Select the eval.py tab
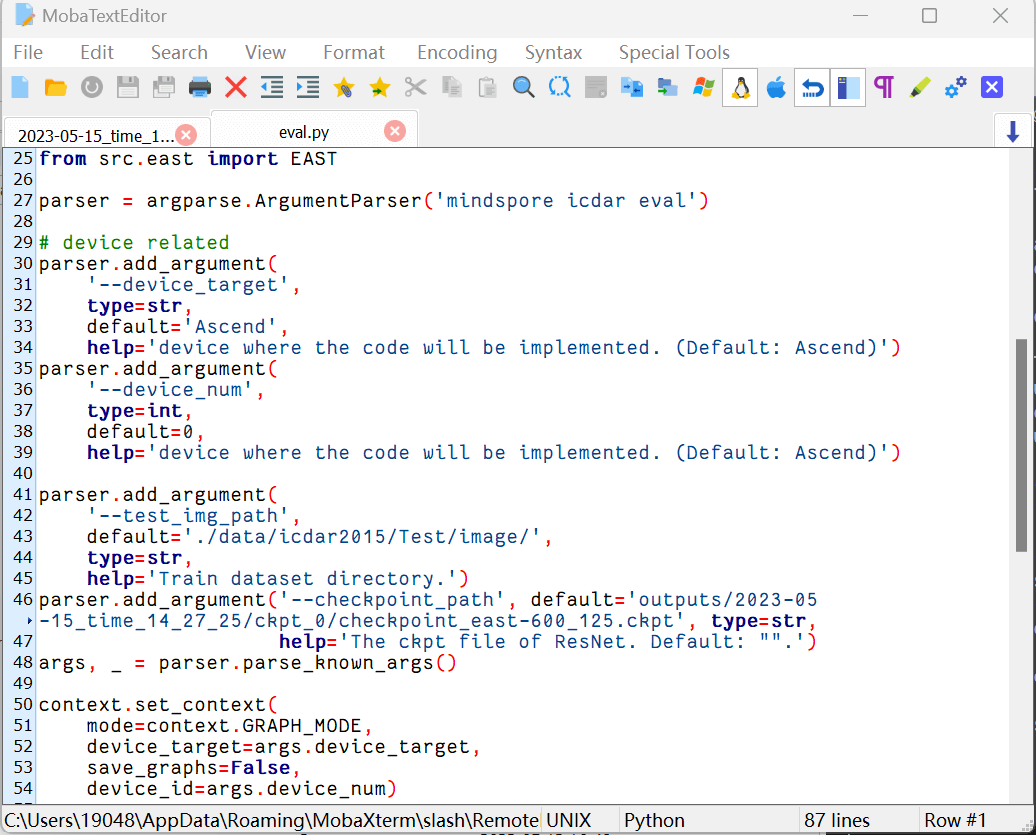The width and height of the screenshot is (1036, 835). click(304, 132)
